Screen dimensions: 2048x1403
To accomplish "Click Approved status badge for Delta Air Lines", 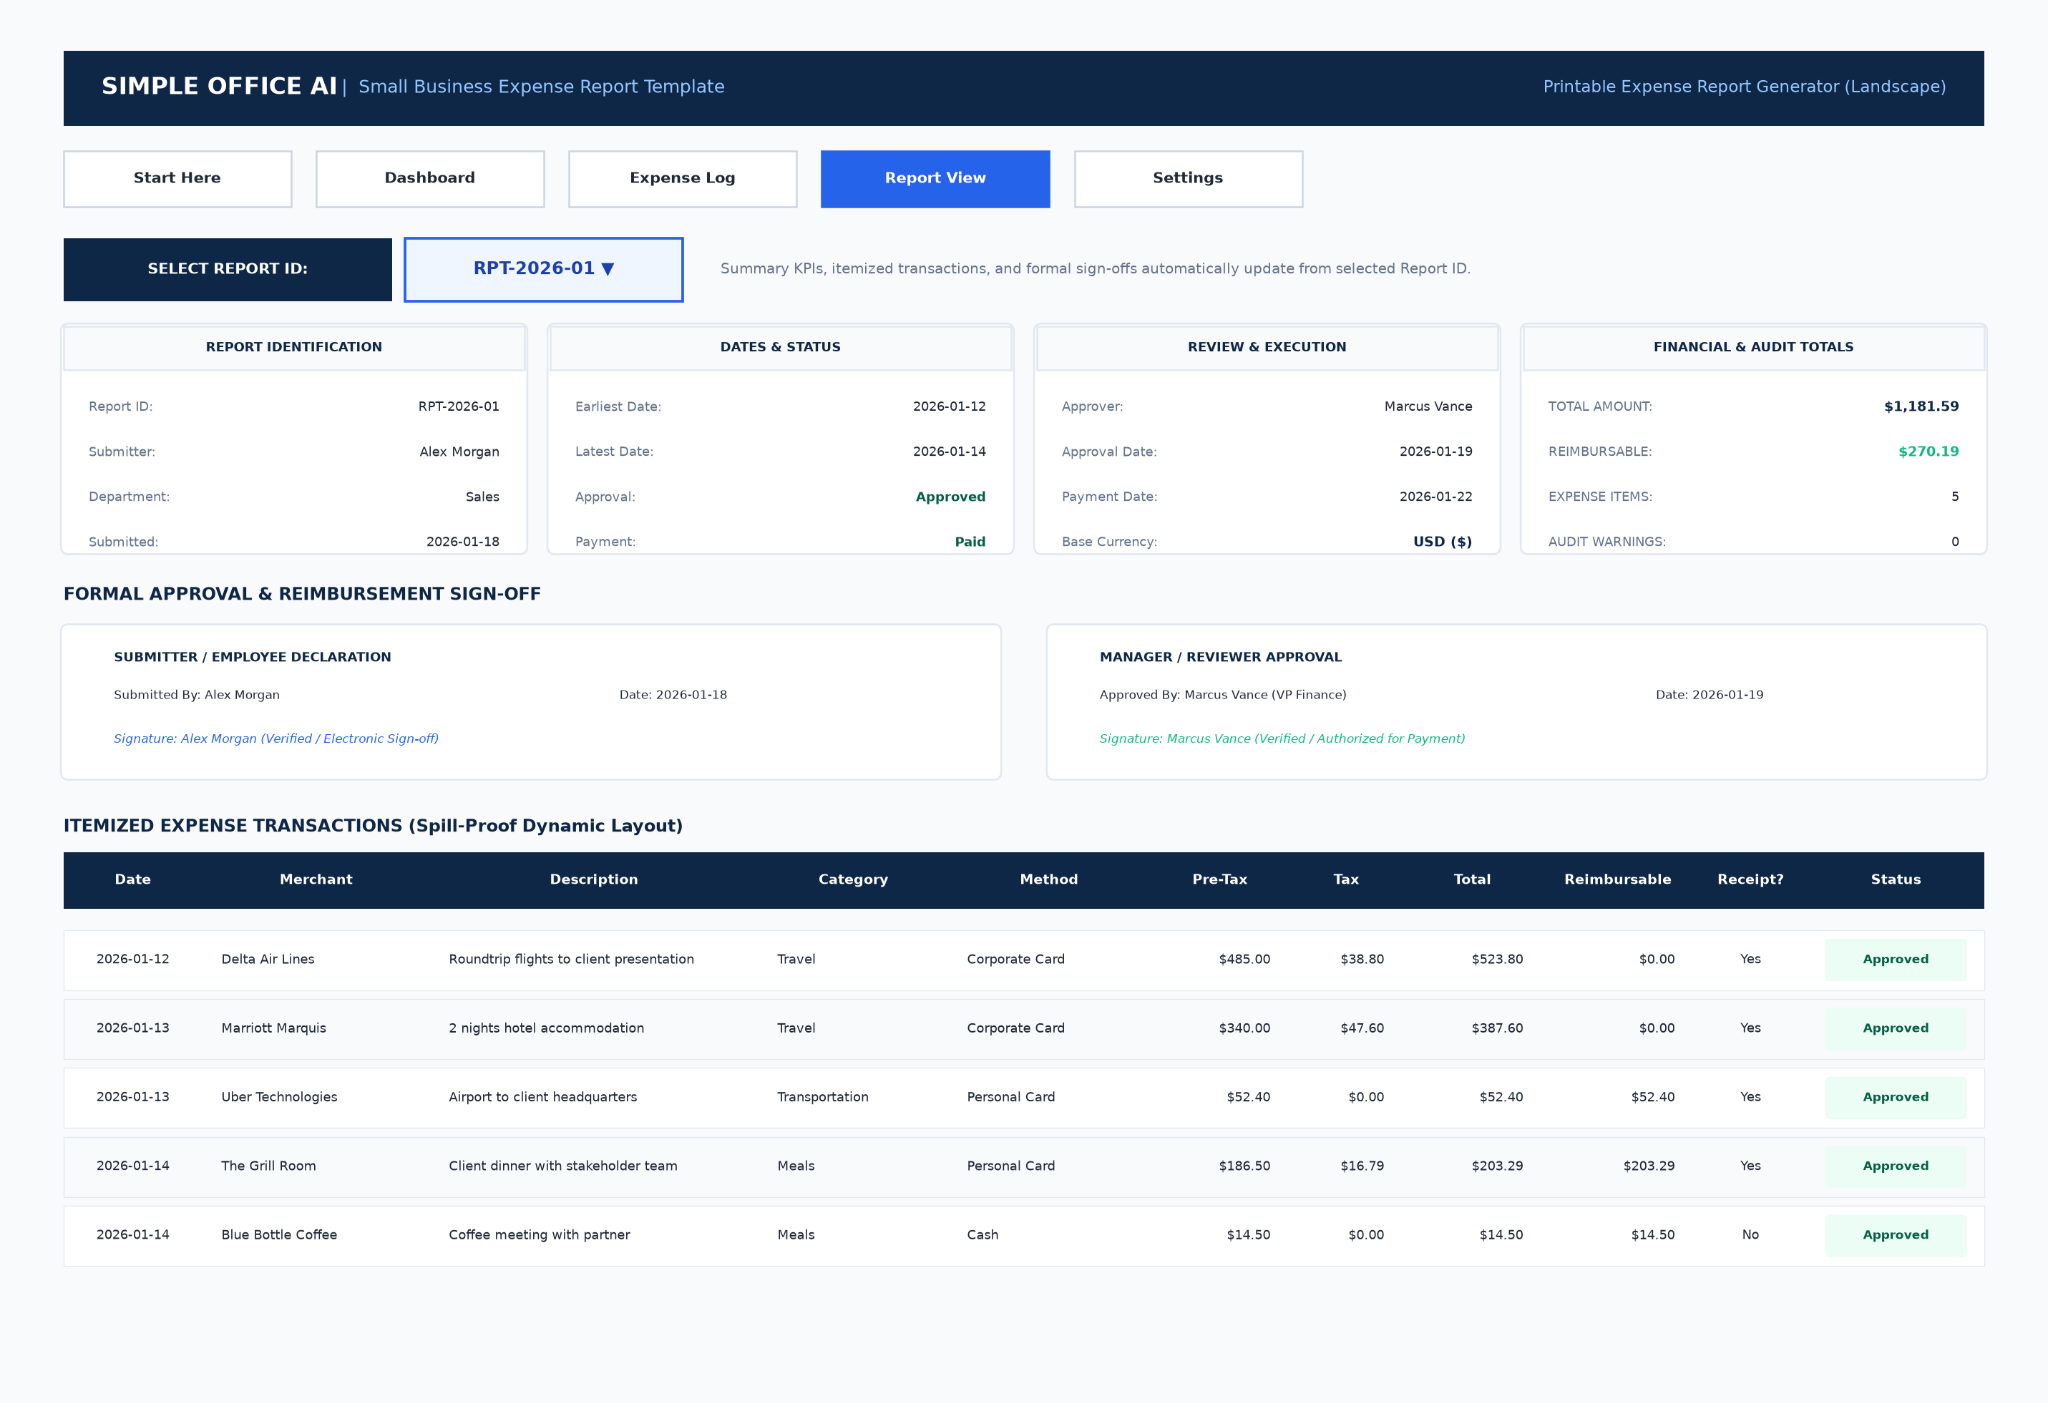I will [x=1895, y=959].
